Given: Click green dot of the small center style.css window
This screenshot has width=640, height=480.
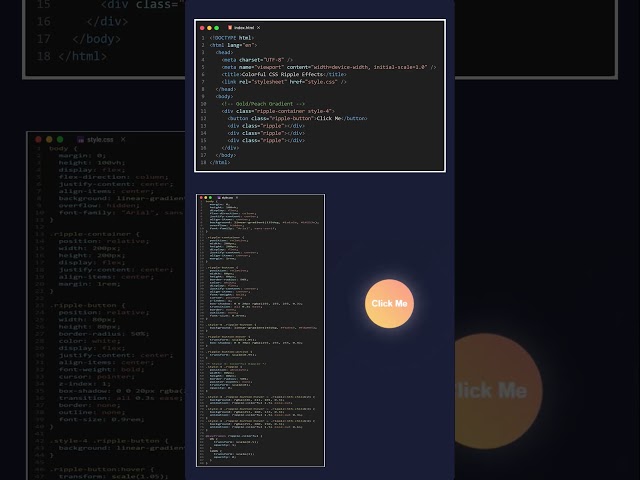Looking at the screenshot, I should coord(210,198).
